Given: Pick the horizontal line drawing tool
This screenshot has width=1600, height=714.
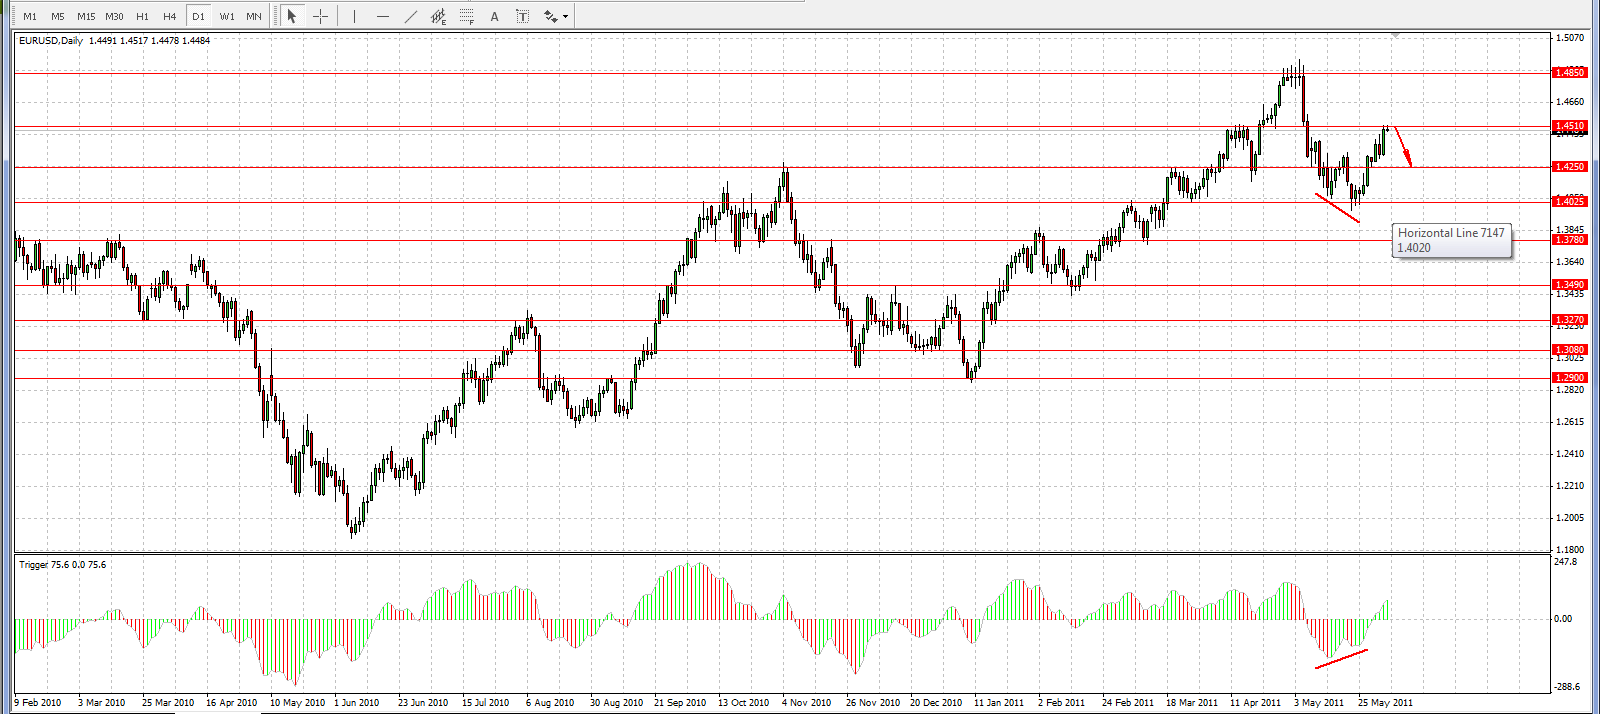Looking at the screenshot, I should tap(383, 16).
